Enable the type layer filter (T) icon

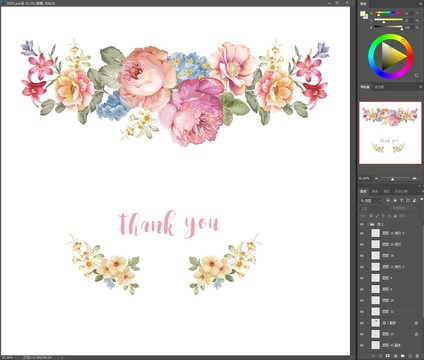click(x=401, y=200)
